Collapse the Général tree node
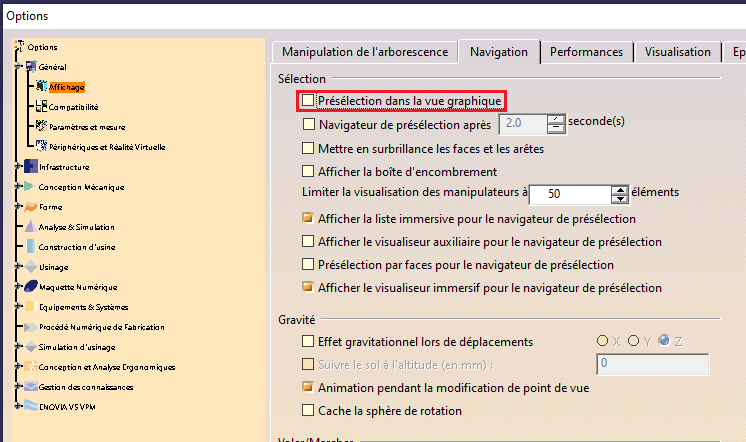The width and height of the screenshot is (746, 442). (x=17, y=67)
